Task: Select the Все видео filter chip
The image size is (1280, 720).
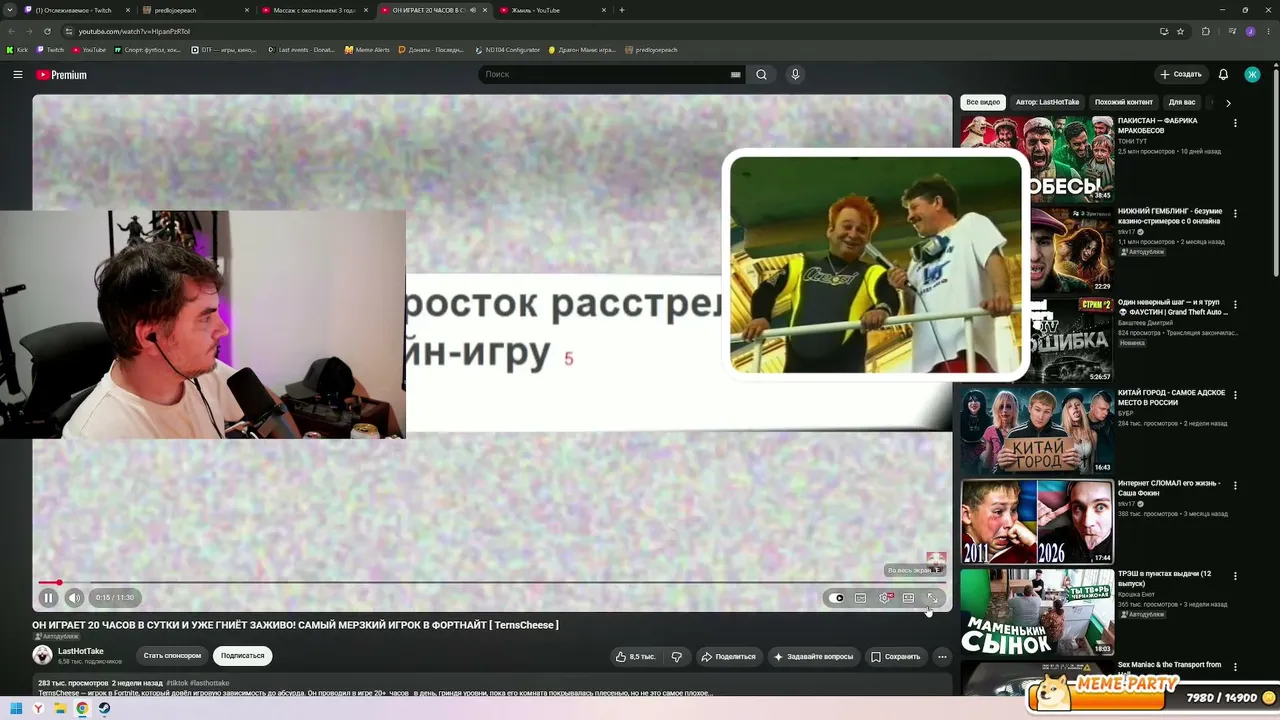Action: click(x=983, y=102)
